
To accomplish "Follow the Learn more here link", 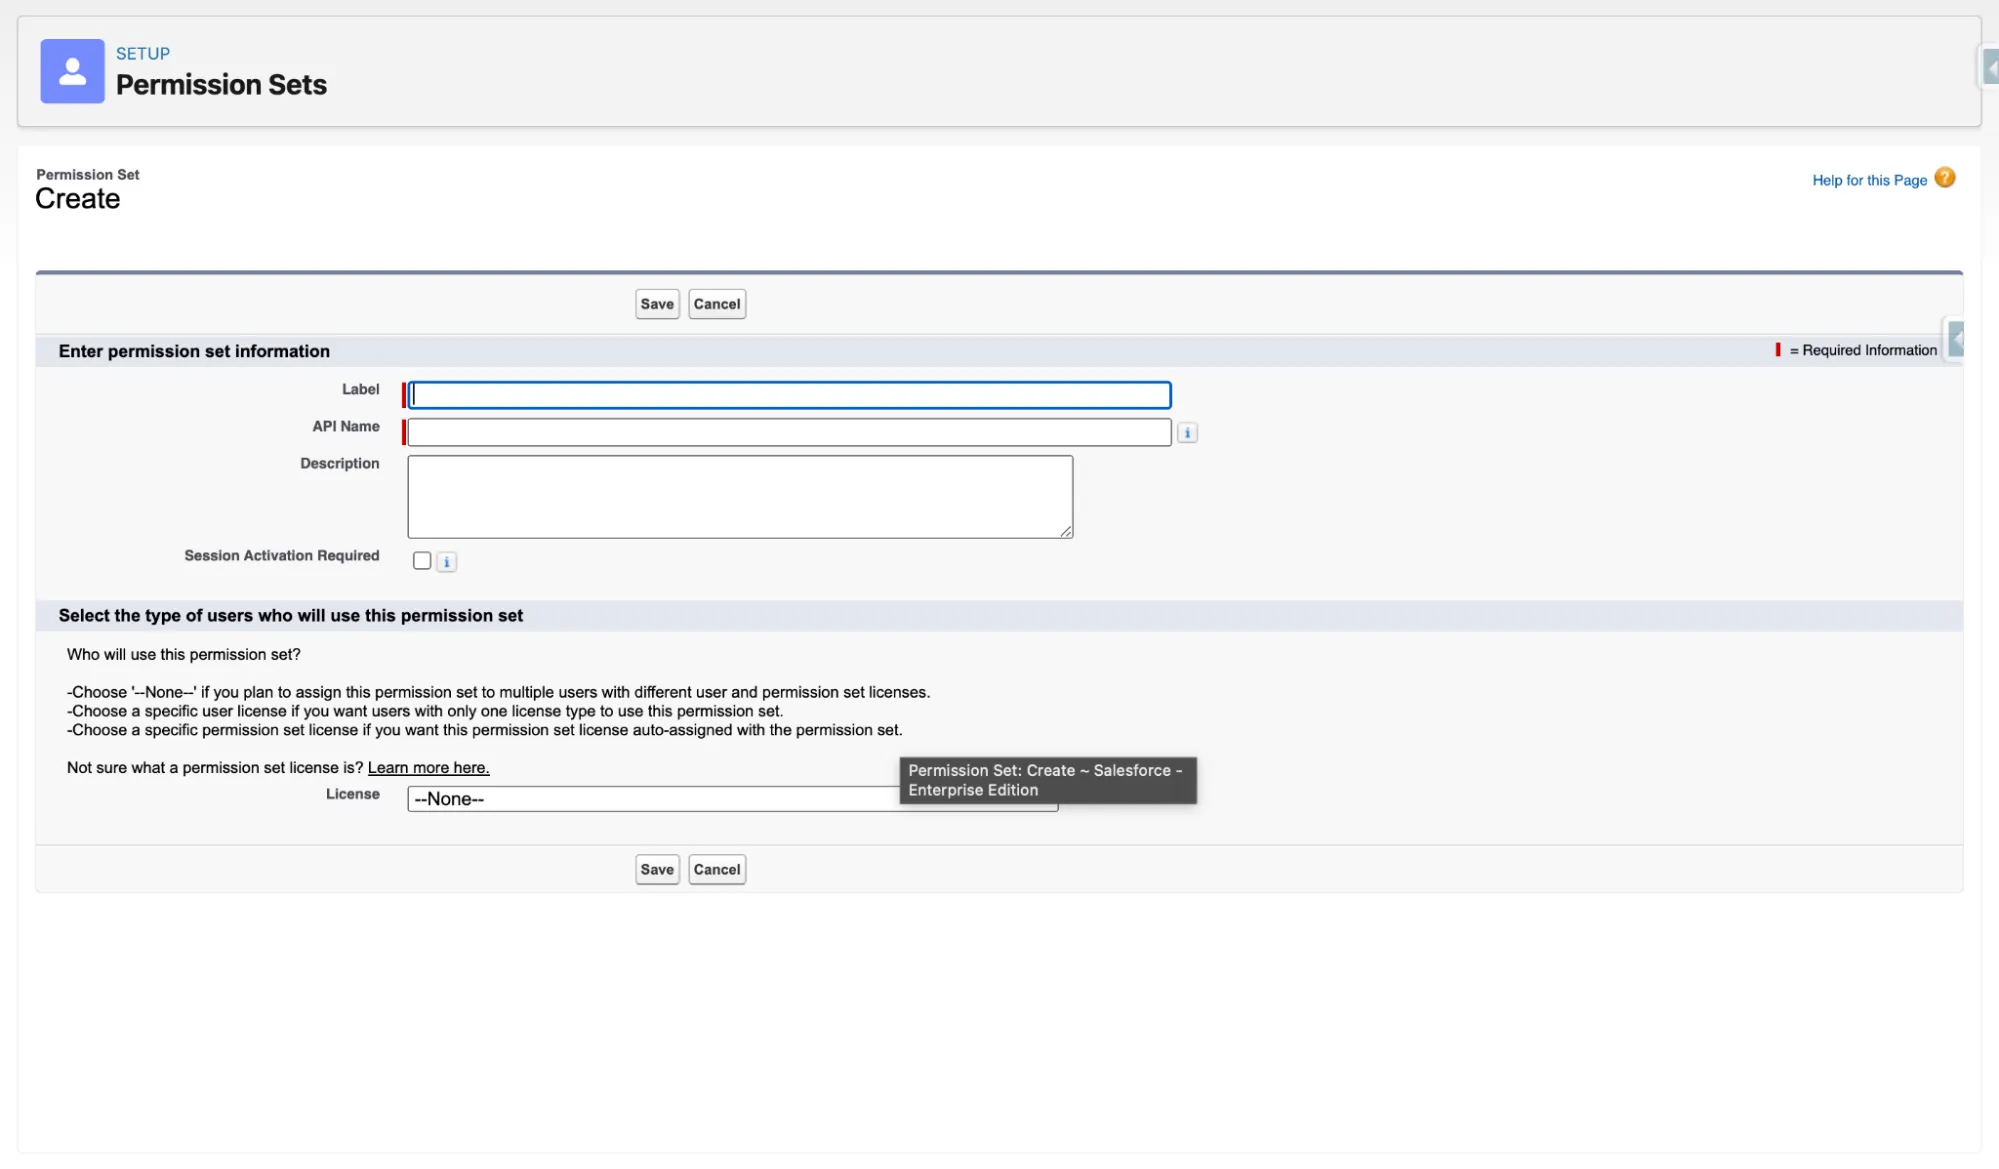I will 428,768.
